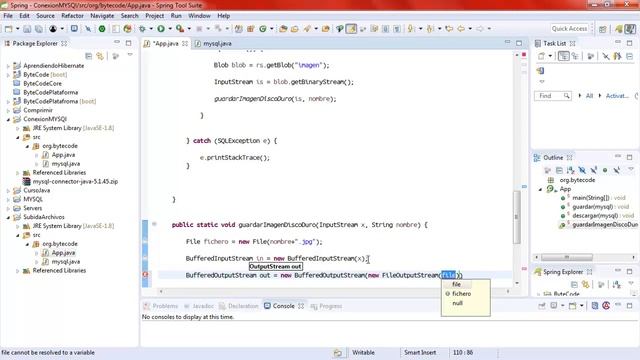Open the Refactor menu
This screenshot has height=360, width=640.
pos(72,16)
